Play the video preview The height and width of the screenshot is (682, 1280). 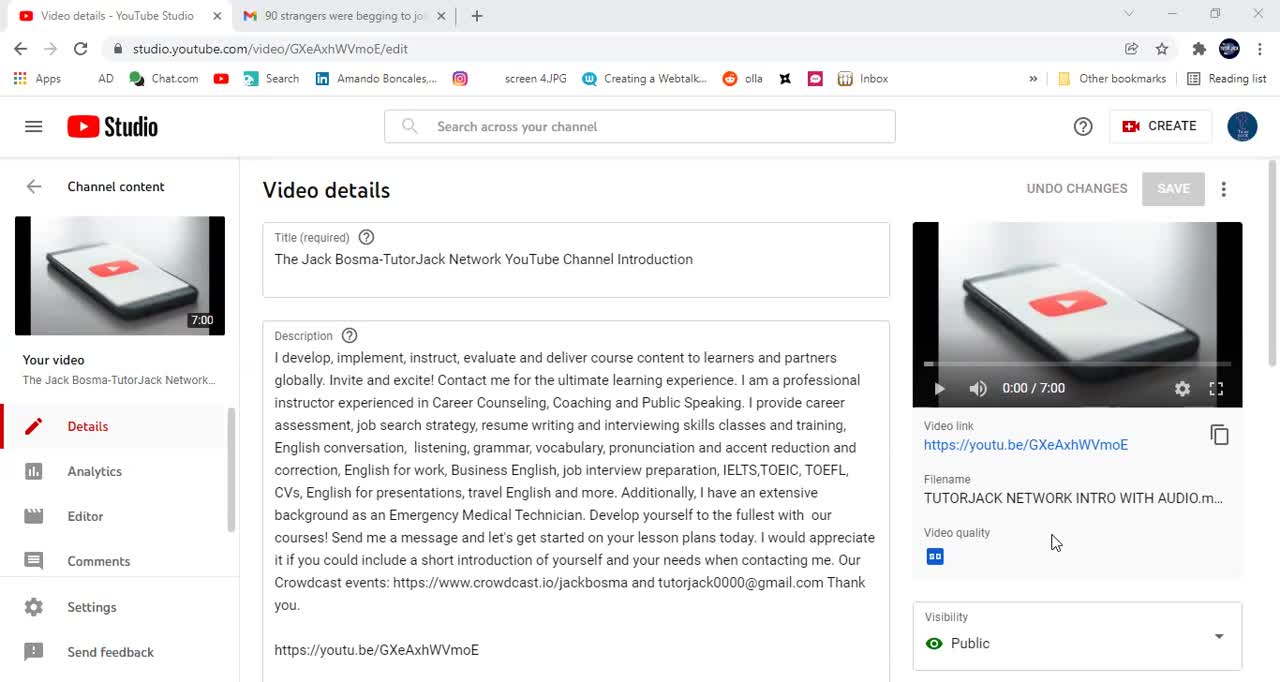pos(938,389)
